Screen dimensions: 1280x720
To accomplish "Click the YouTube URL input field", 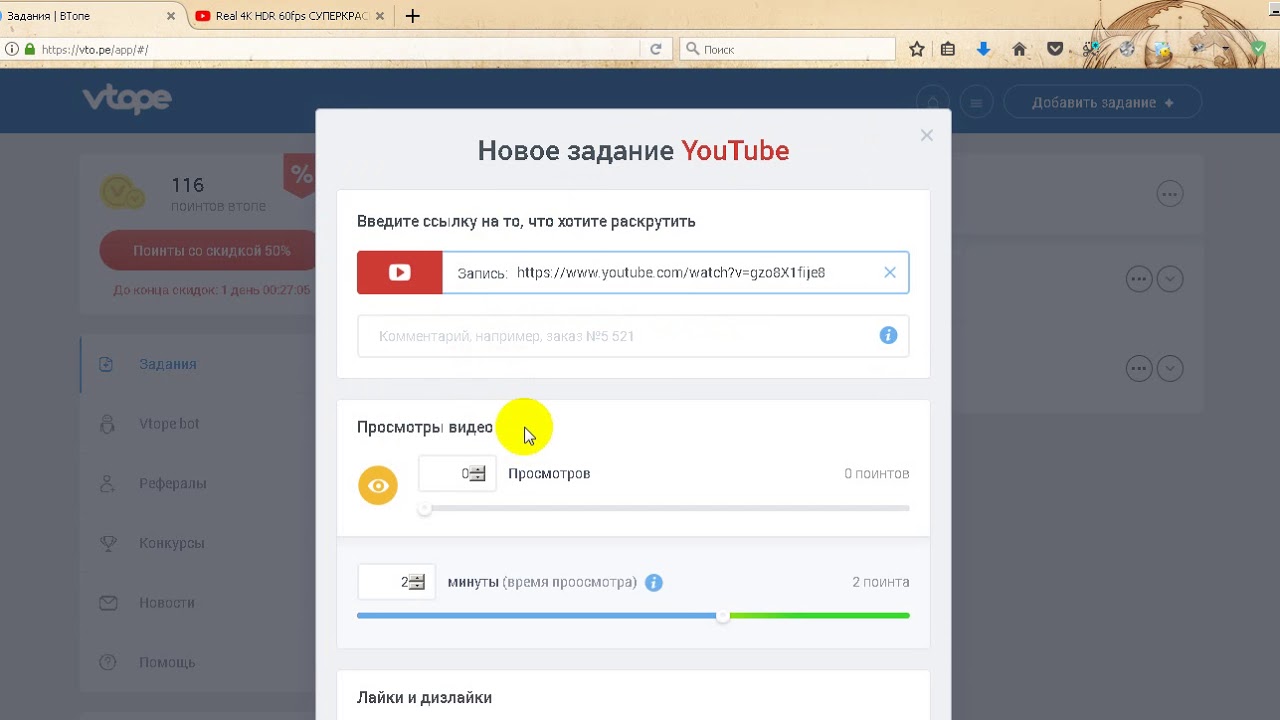I will (675, 272).
